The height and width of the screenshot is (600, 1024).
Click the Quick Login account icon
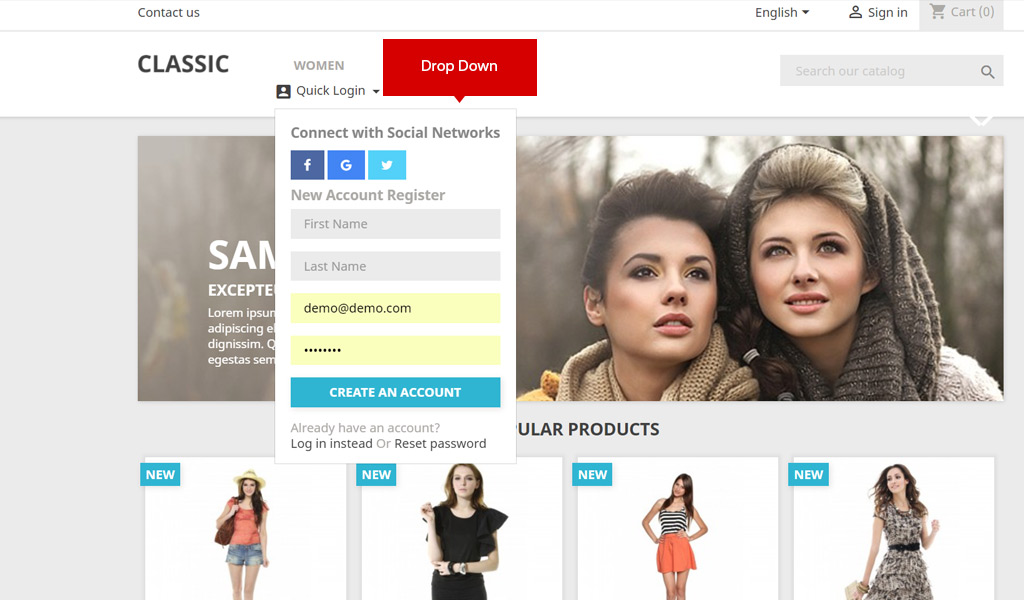(x=283, y=91)
